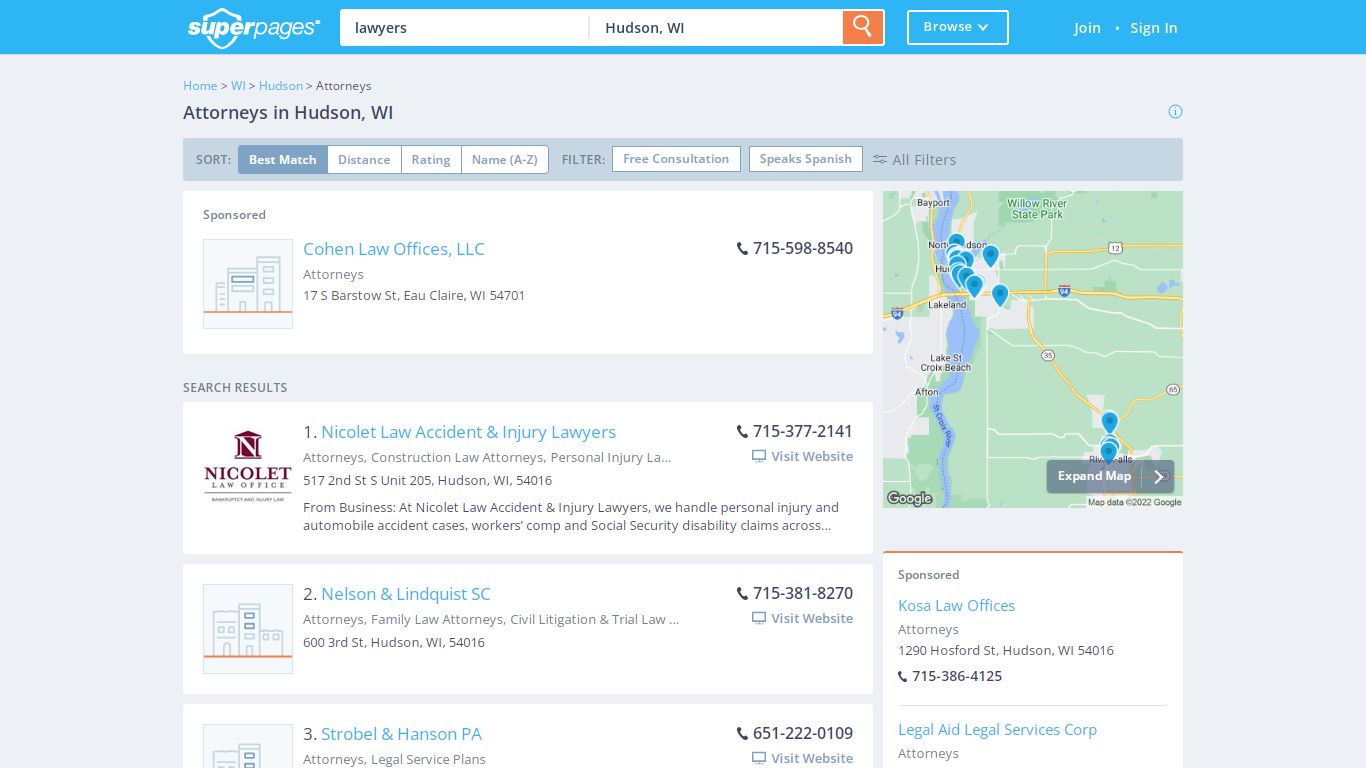The width and height of the screenshot is (1366, 768).
Task: Click the Nicolet Law Office logo thumbnail
Action: 248,466
